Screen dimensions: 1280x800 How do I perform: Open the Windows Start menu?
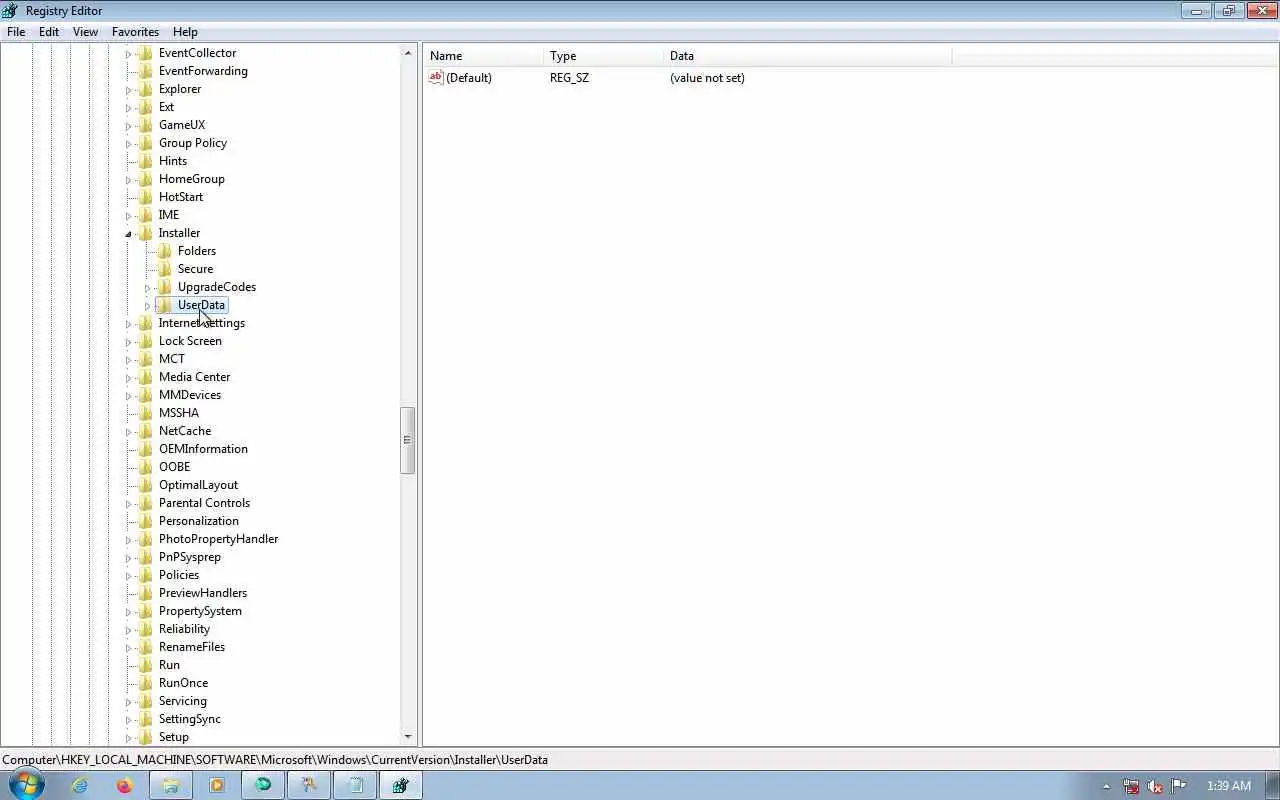tap(27, 785)
